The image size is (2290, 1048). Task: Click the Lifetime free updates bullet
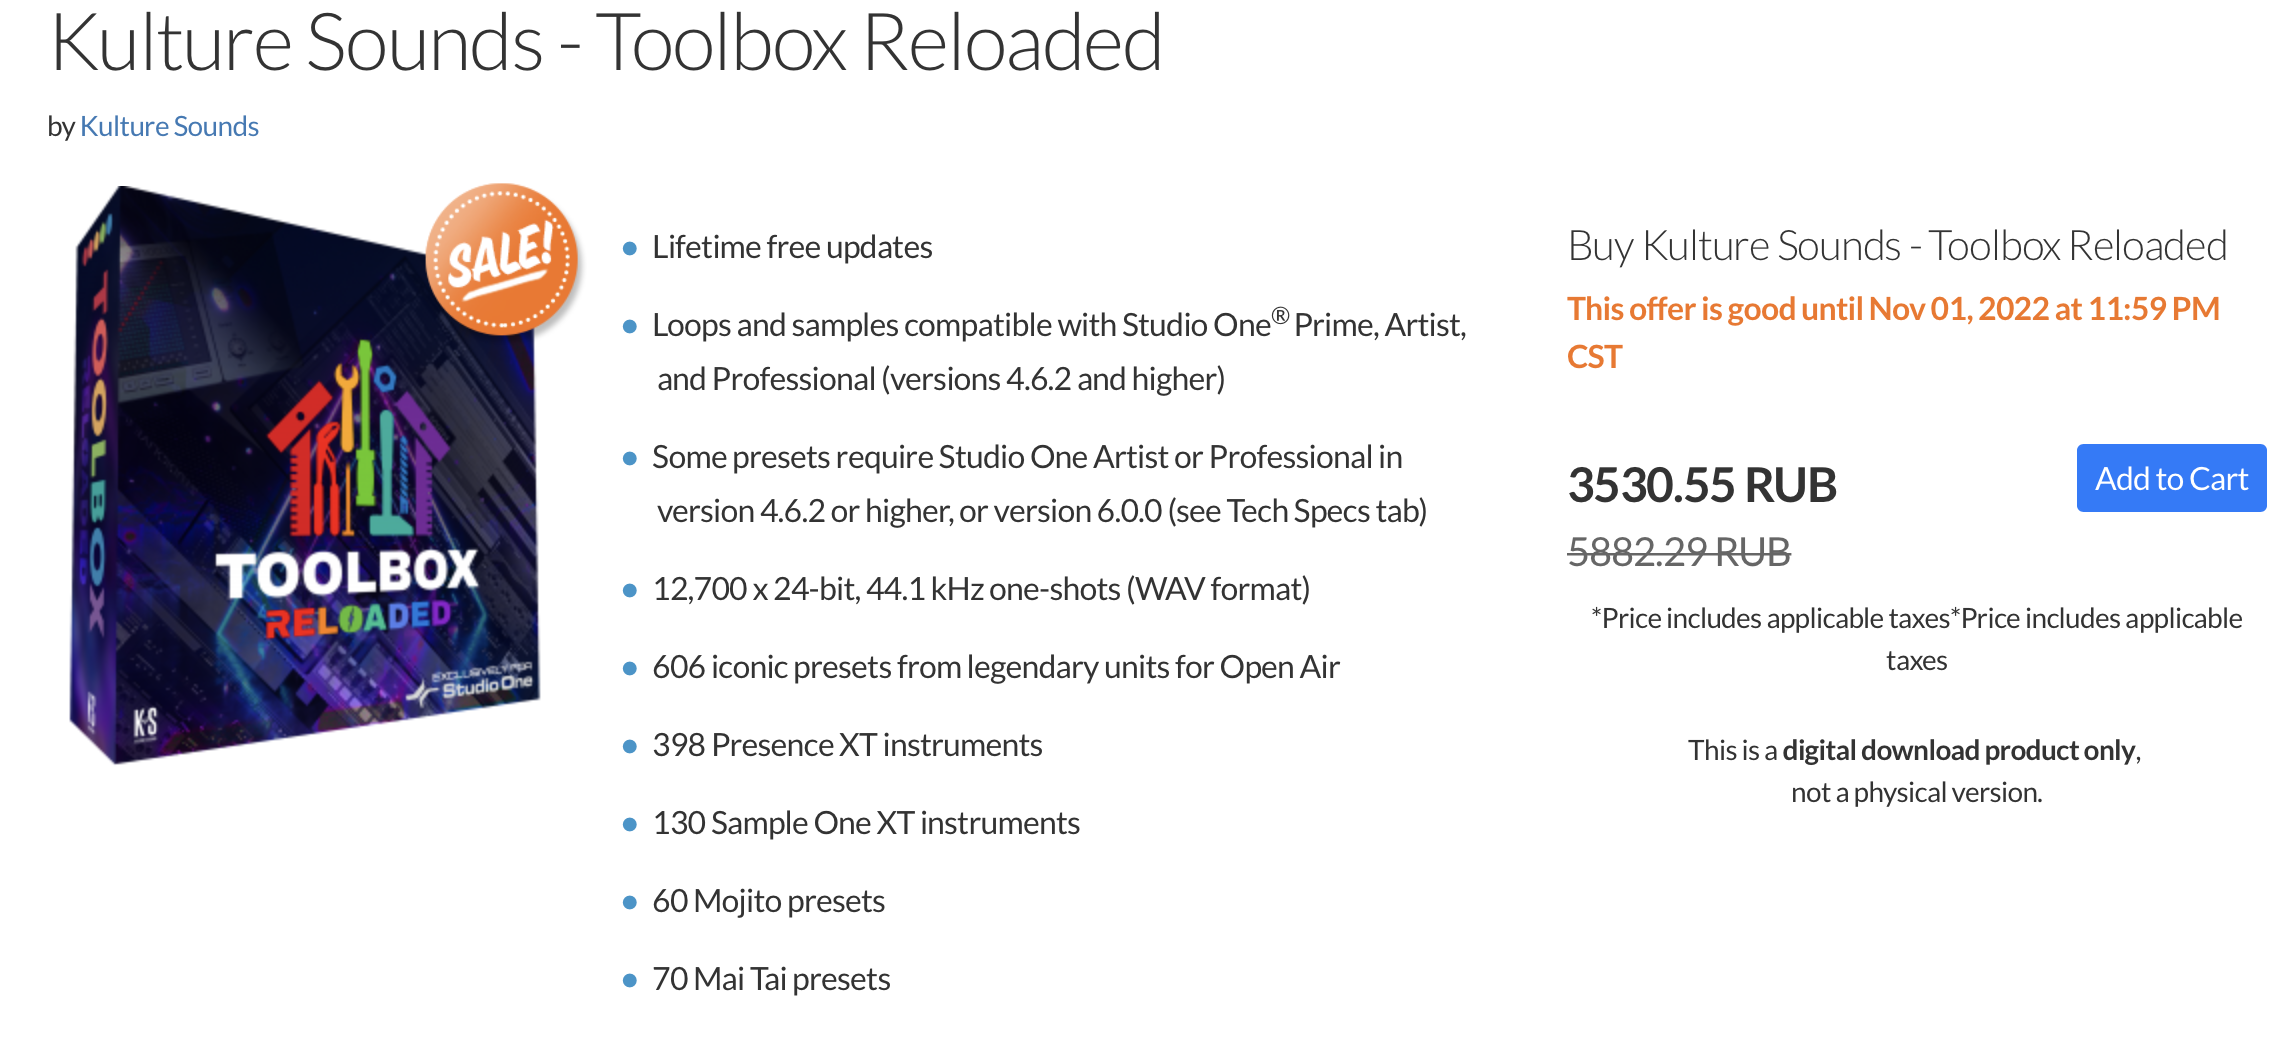coord(792,247)
